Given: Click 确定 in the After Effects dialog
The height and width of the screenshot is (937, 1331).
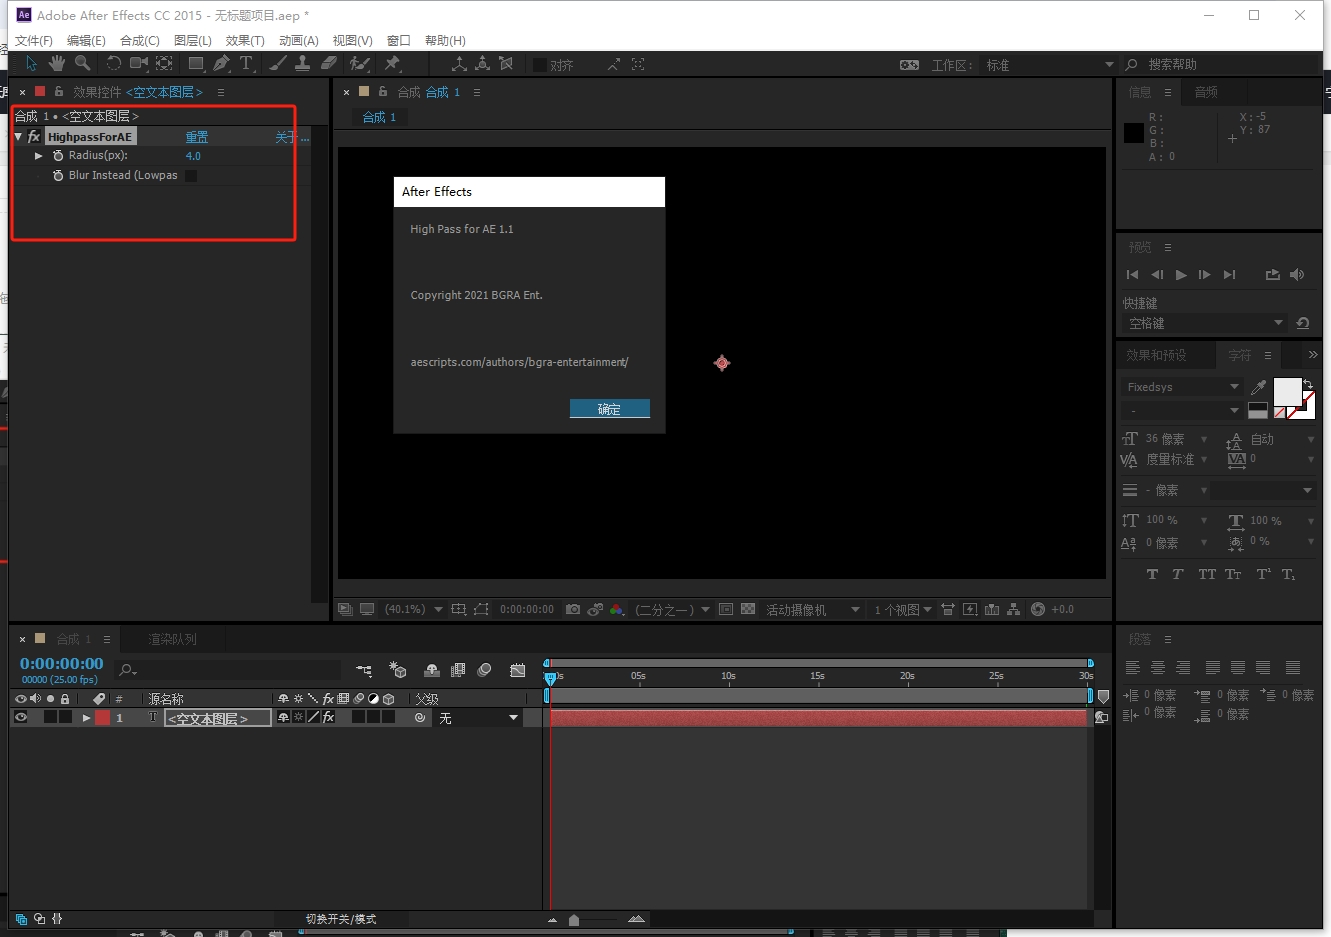Looking at the screenshot, I should pos(610,408).
